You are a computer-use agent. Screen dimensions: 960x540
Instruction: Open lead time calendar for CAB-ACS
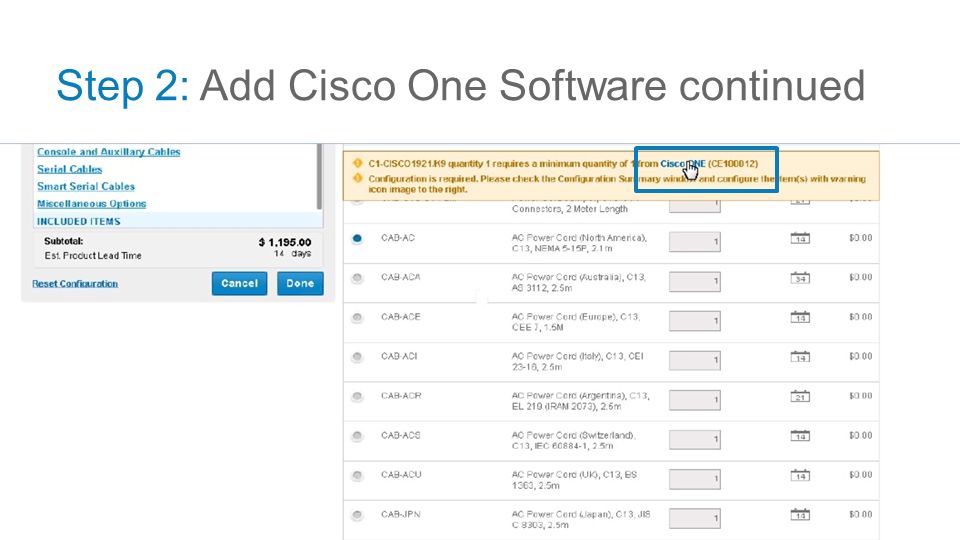(x=800, y=435)
